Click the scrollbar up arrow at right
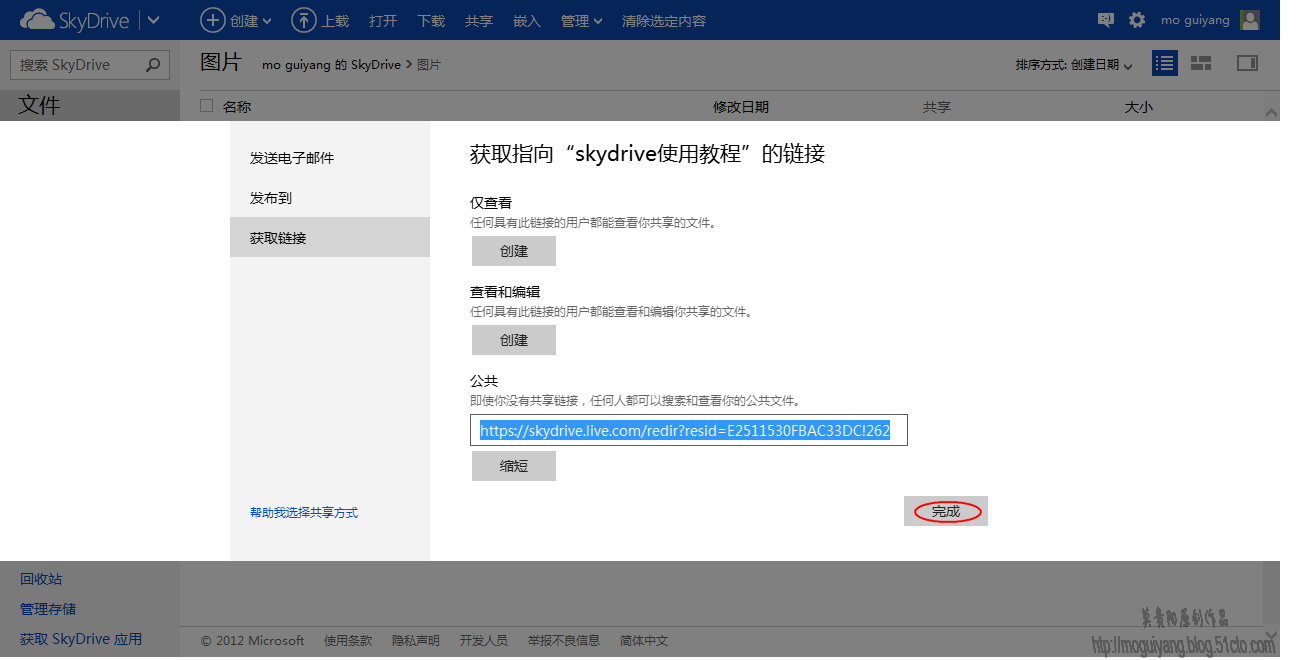1305x660 pixels. (x=1271, y=113)
